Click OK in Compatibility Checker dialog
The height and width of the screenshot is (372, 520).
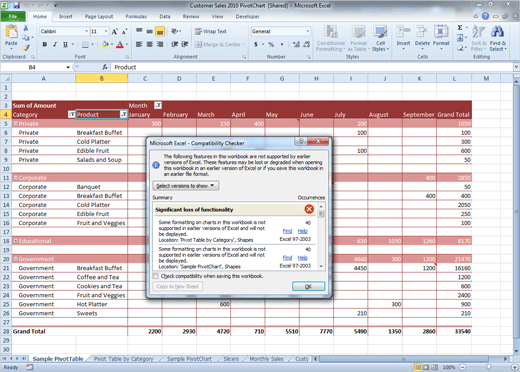[x=308, y=286]
